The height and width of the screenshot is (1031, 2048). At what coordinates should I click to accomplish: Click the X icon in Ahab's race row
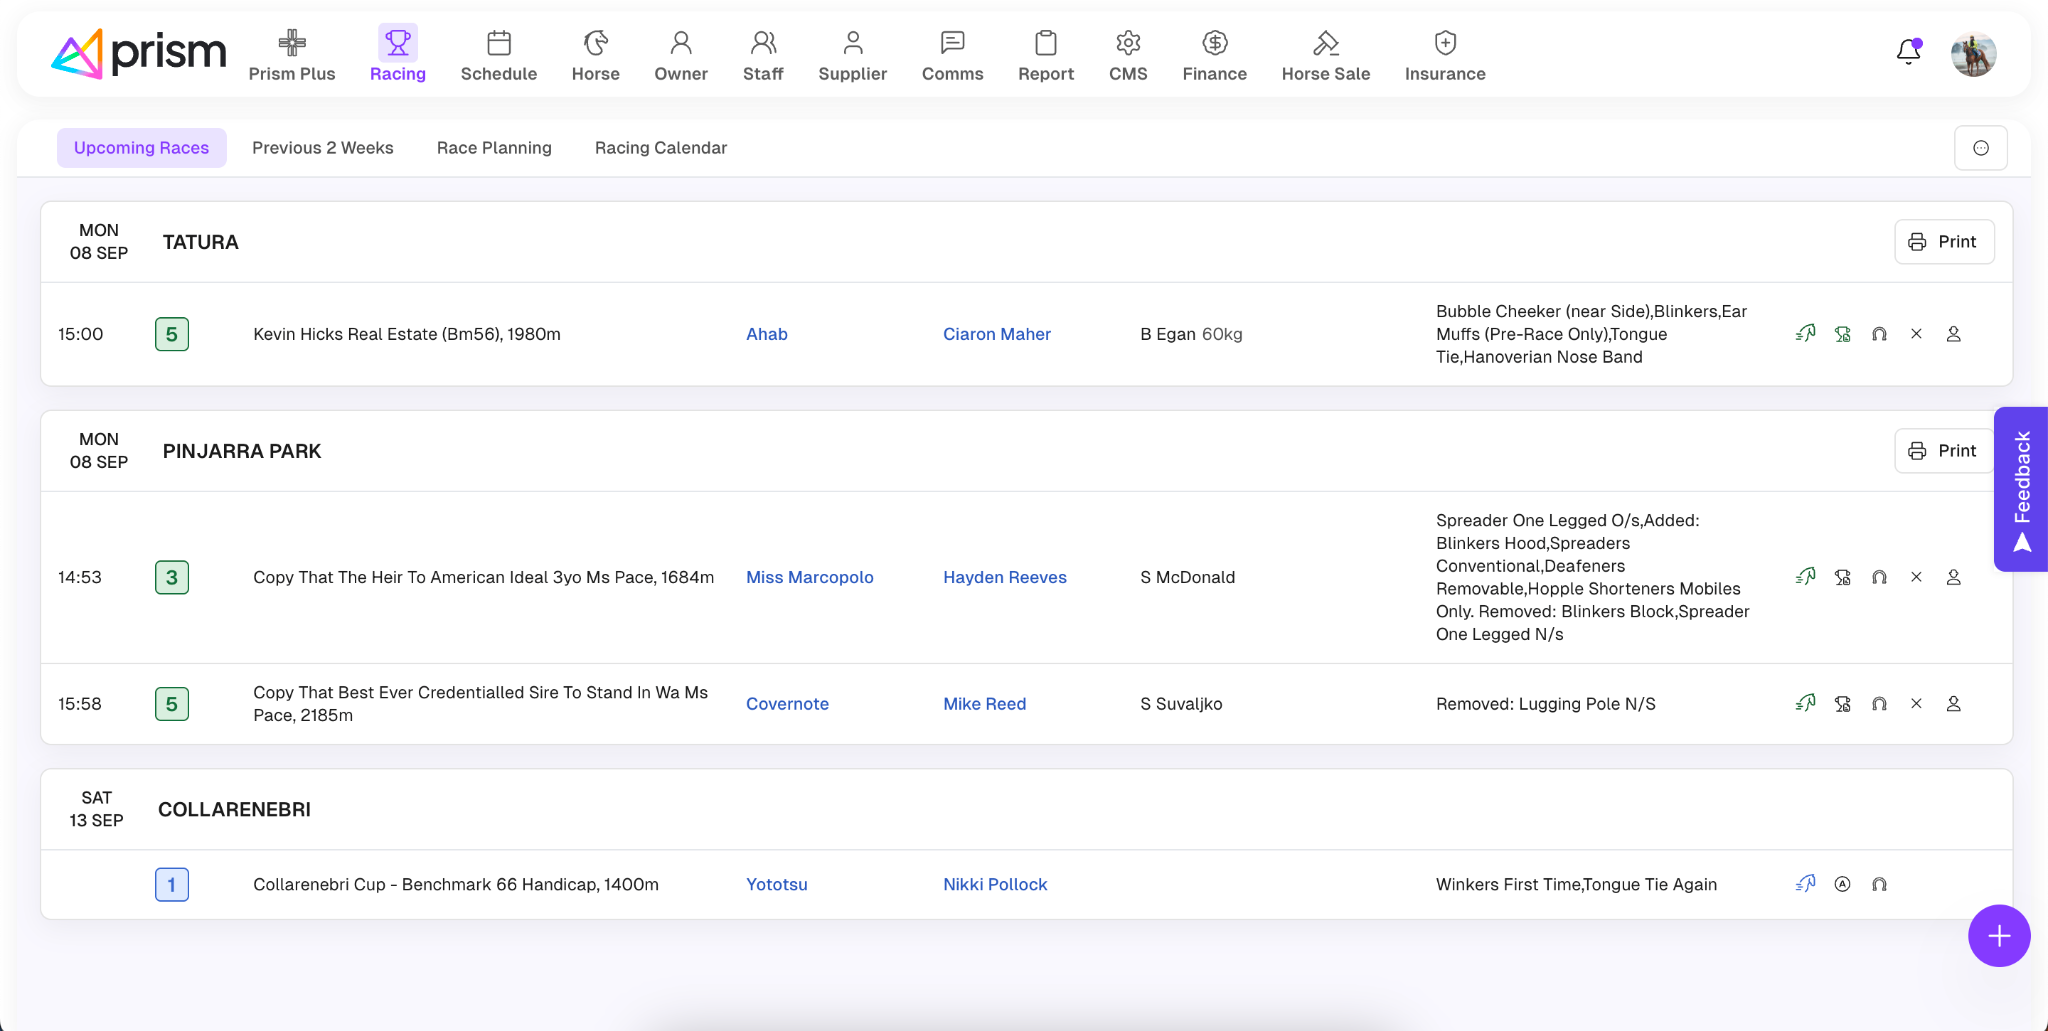tap(1916, 334)
